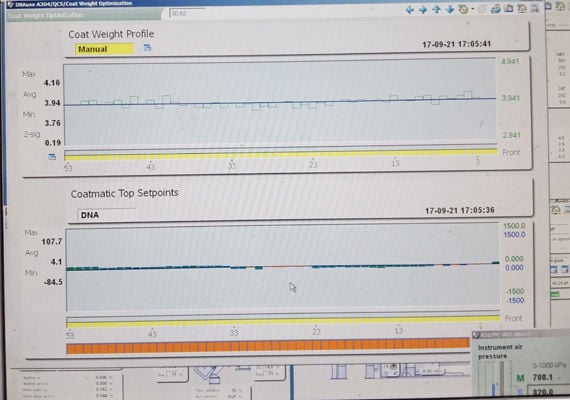
Task: Click the yellow zone bar under Coat Weight Profile
Action: 281,154
